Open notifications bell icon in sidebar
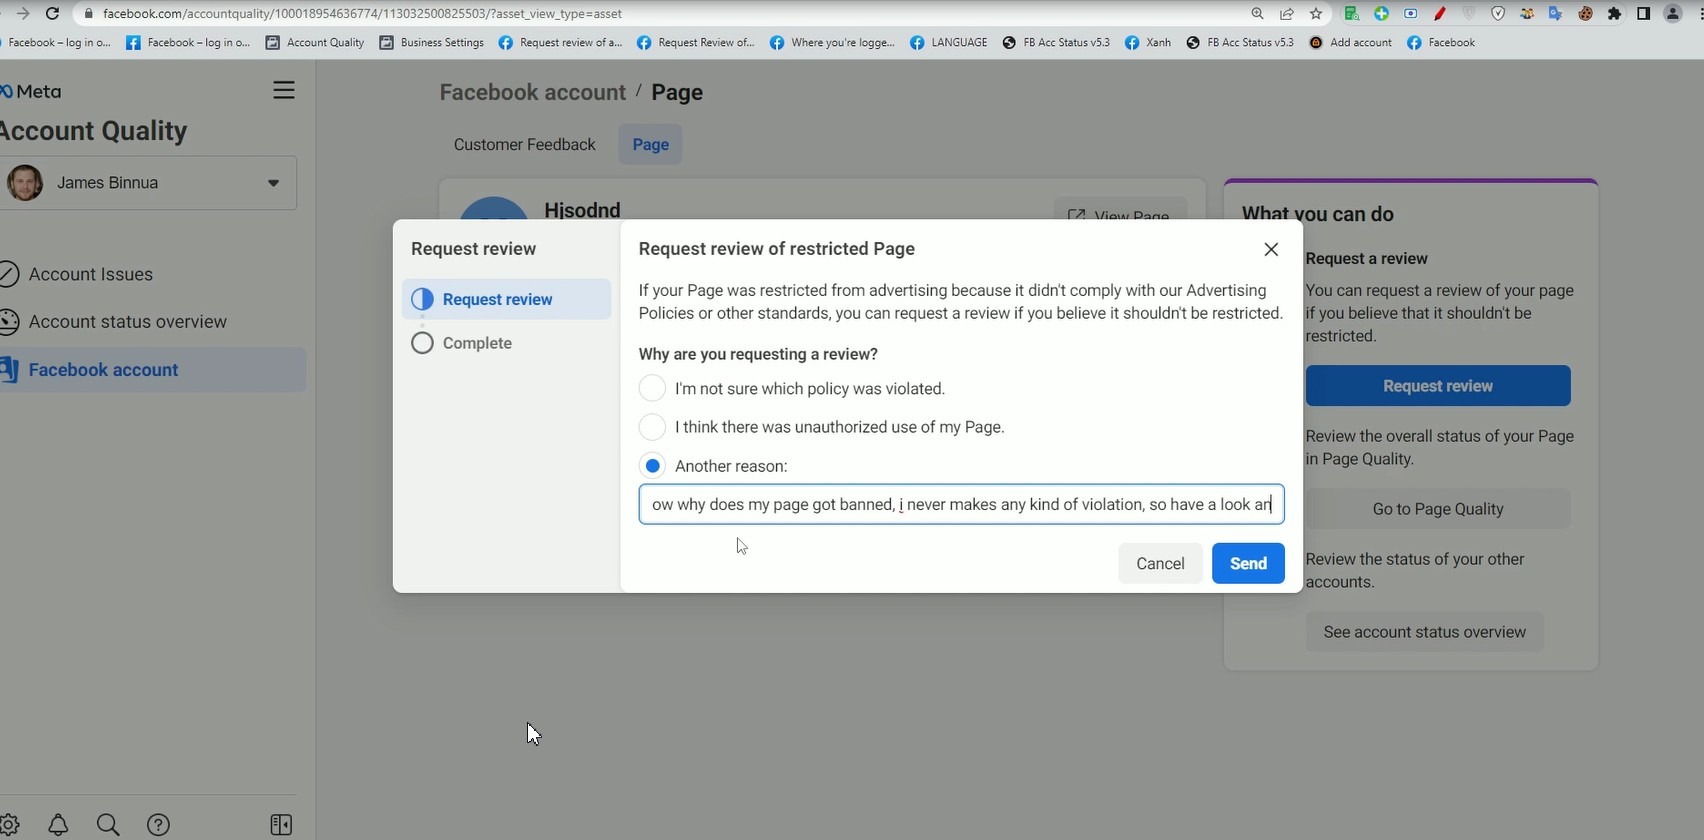Viewport: 1704px width, 840px height. [x=58, y=825]
